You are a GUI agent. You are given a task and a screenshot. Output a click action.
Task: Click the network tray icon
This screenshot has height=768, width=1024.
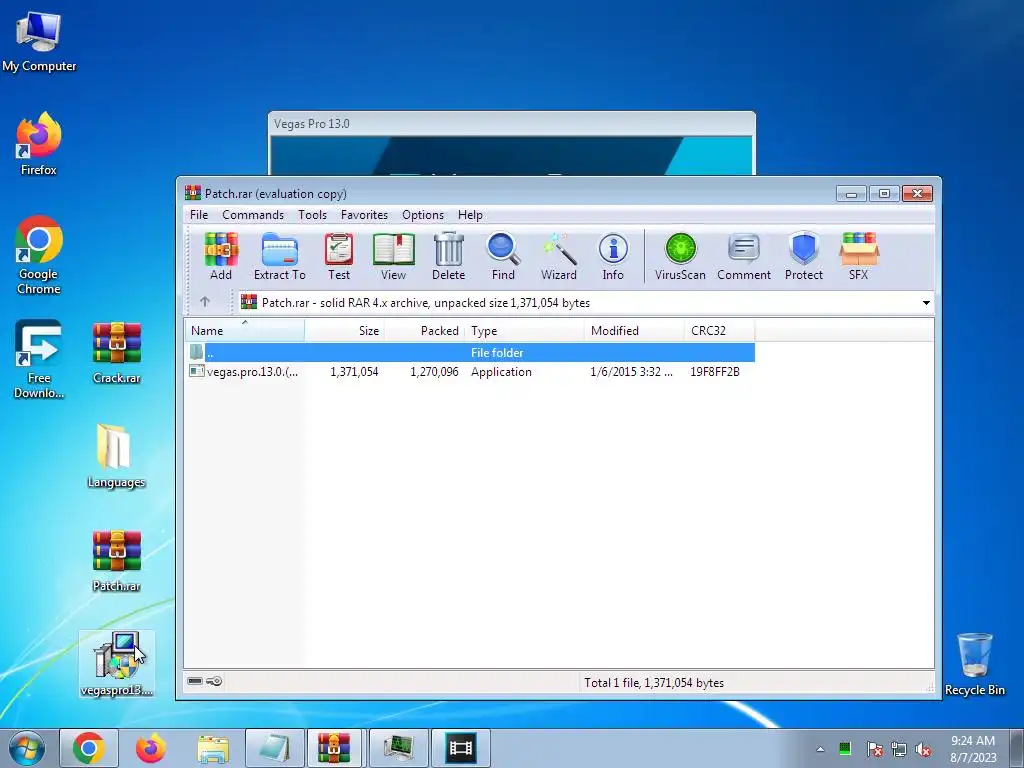pos(899,749)
